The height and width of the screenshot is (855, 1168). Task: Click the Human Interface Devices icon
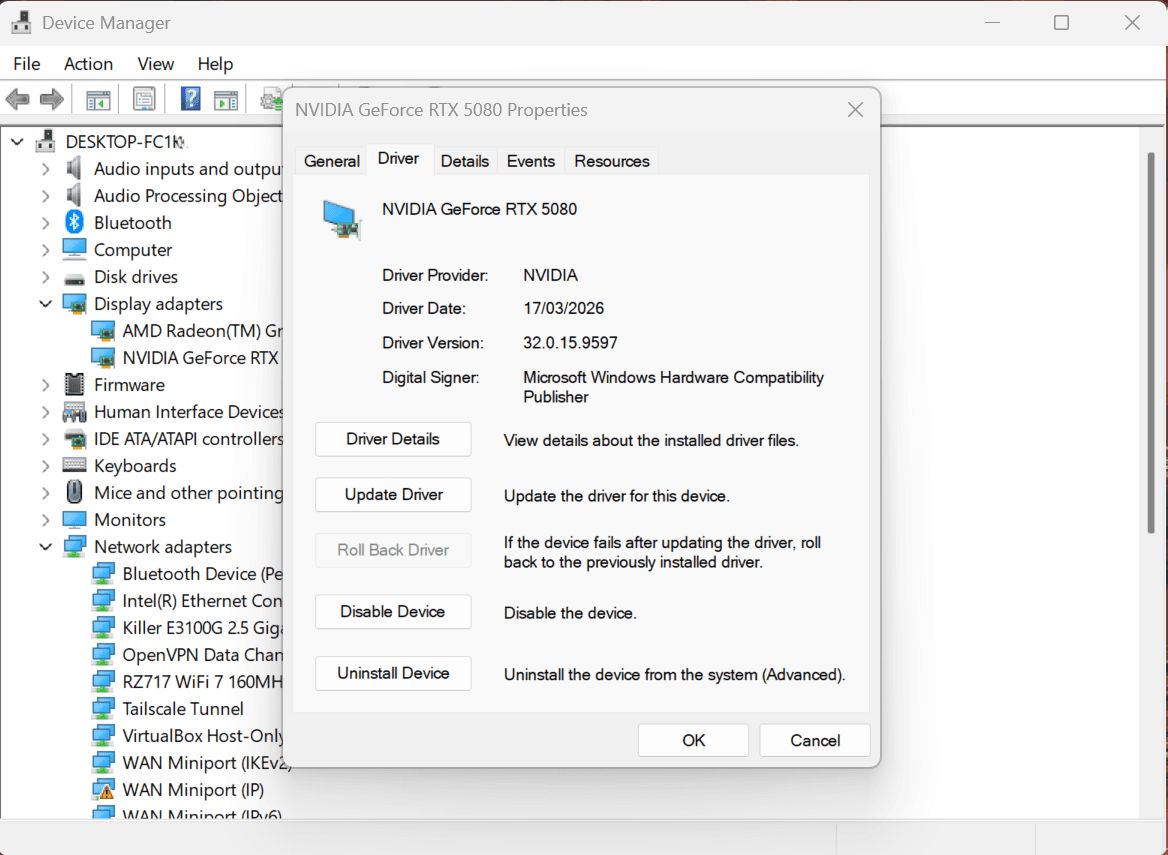point(74,412)
